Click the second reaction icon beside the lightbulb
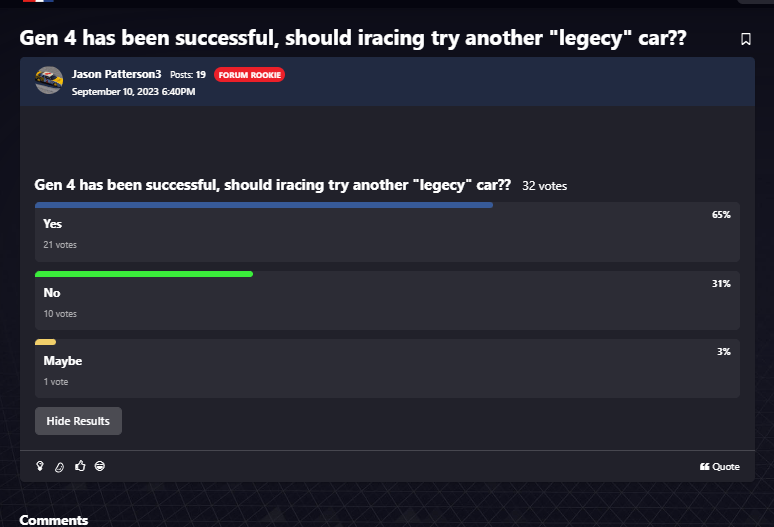Viewport: 774px width, 527px height. [59, 467]
